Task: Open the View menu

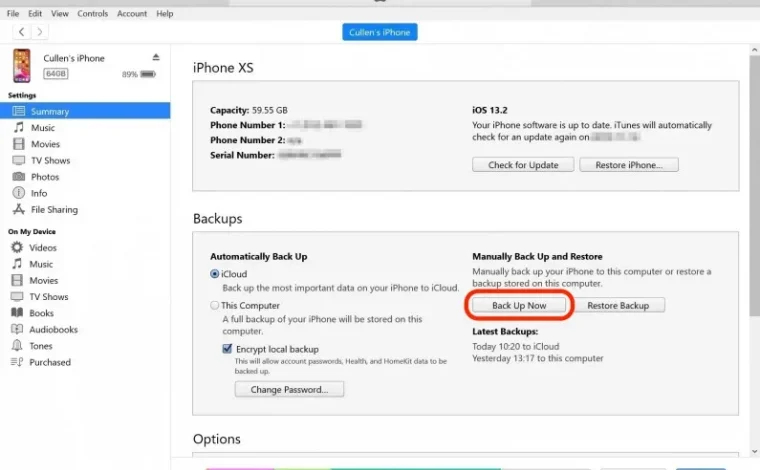Action: [x=60, y=14]
